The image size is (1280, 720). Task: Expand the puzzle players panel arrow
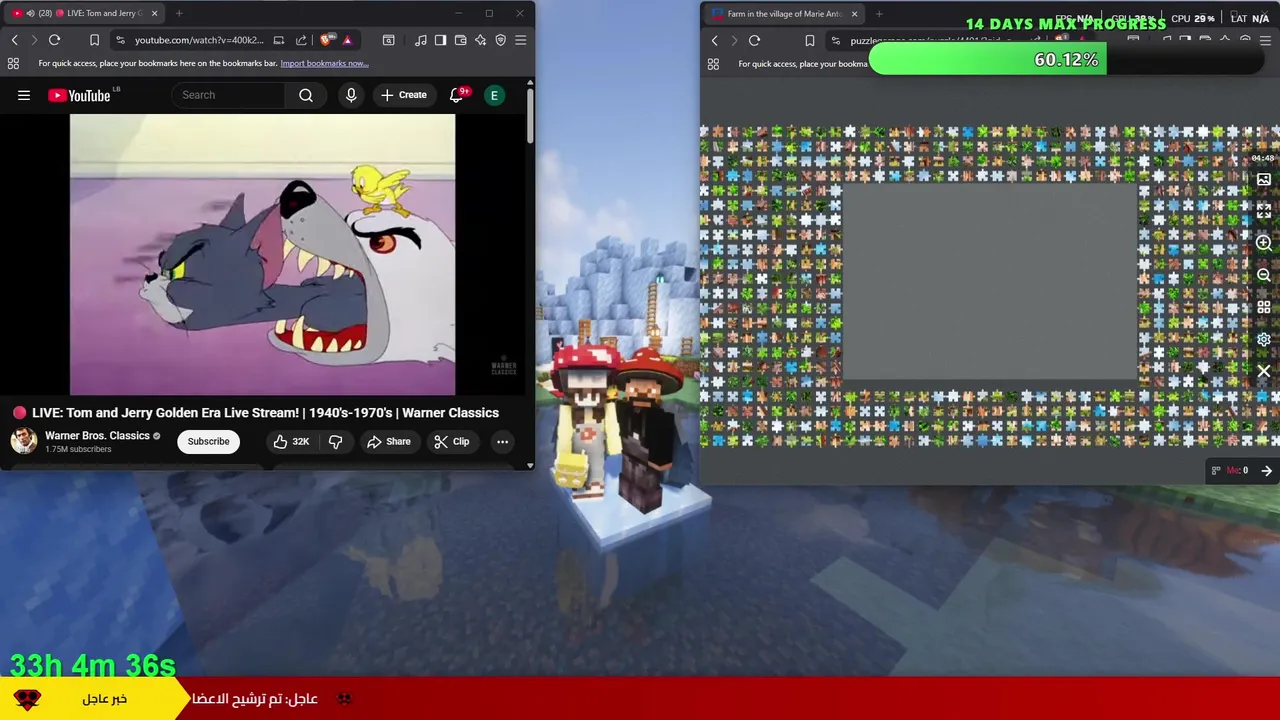(1266, 471)
